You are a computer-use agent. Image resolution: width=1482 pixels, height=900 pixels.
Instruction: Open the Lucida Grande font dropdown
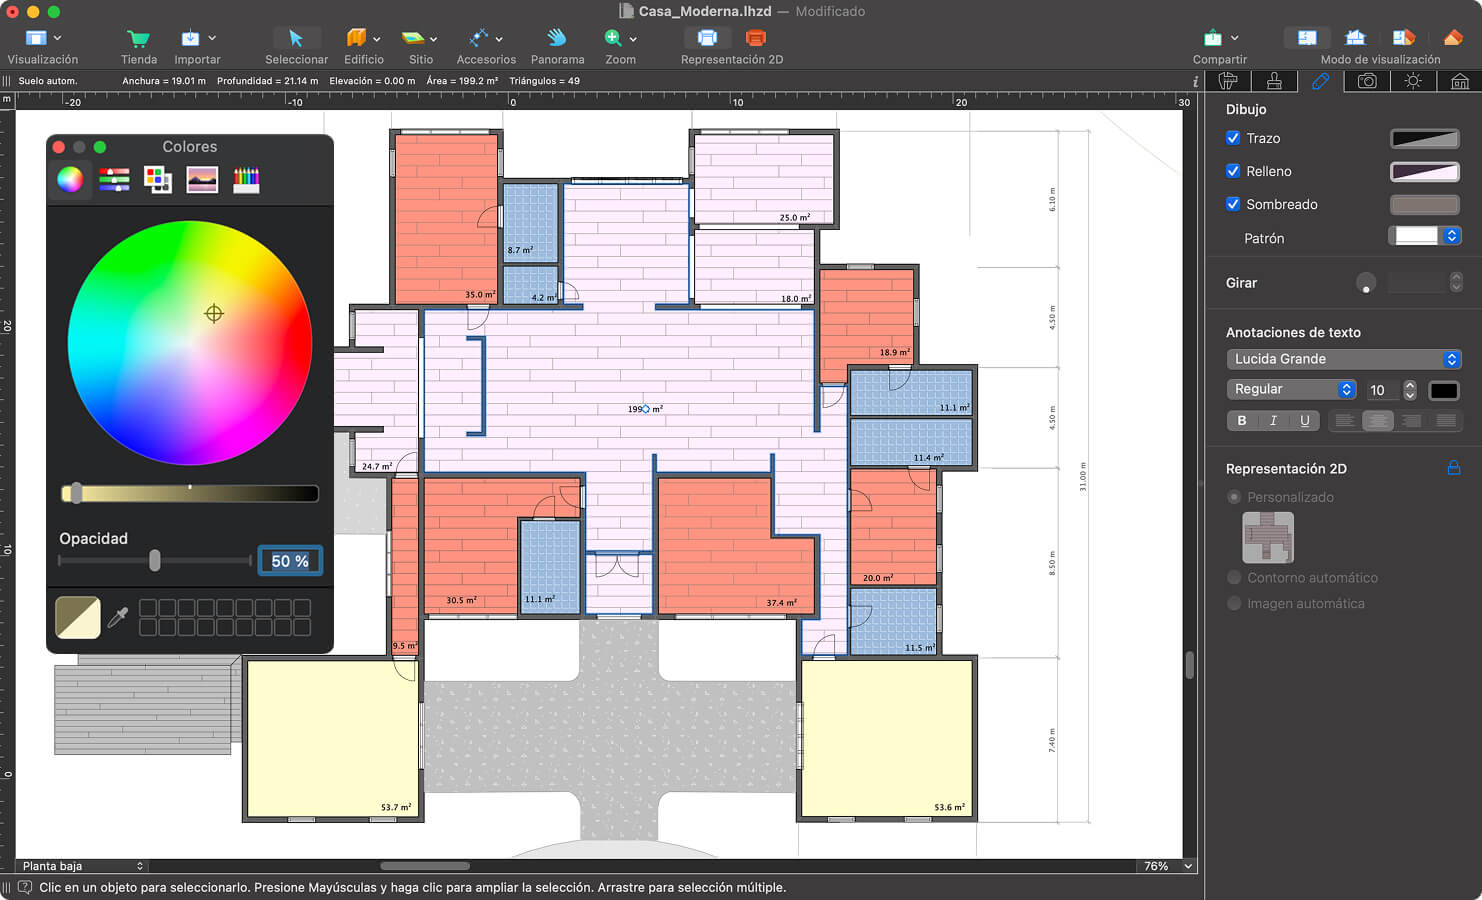click(1343, 359)
